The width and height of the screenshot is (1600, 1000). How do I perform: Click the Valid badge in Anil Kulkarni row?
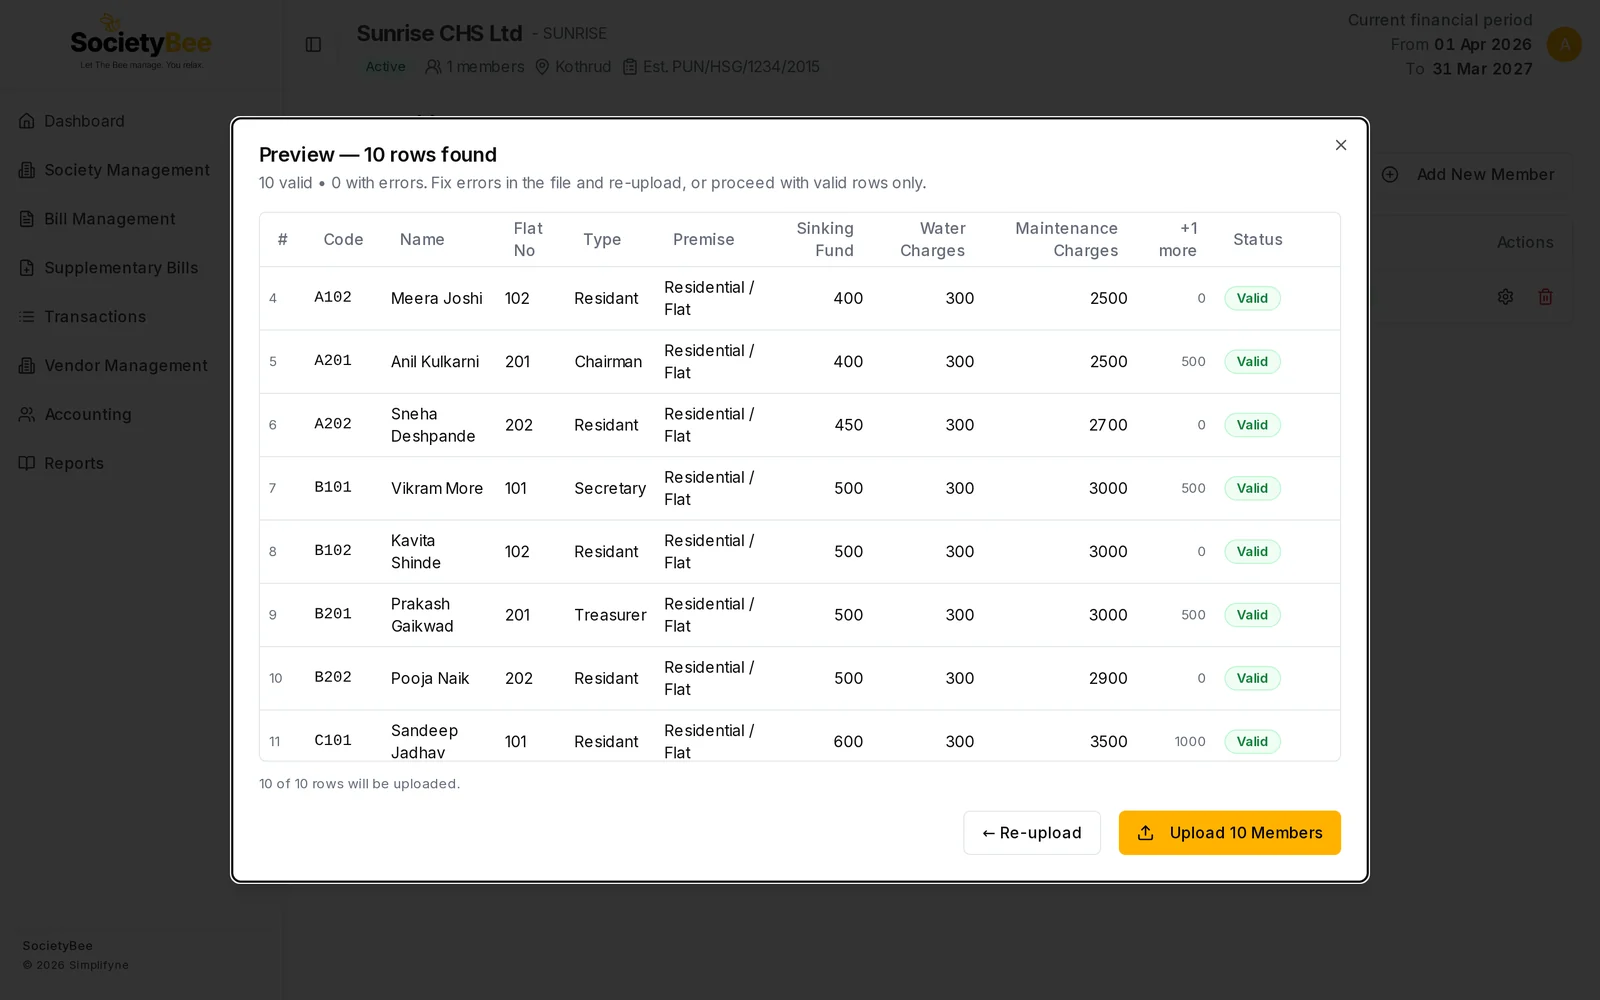click(x=1252, y=362)
